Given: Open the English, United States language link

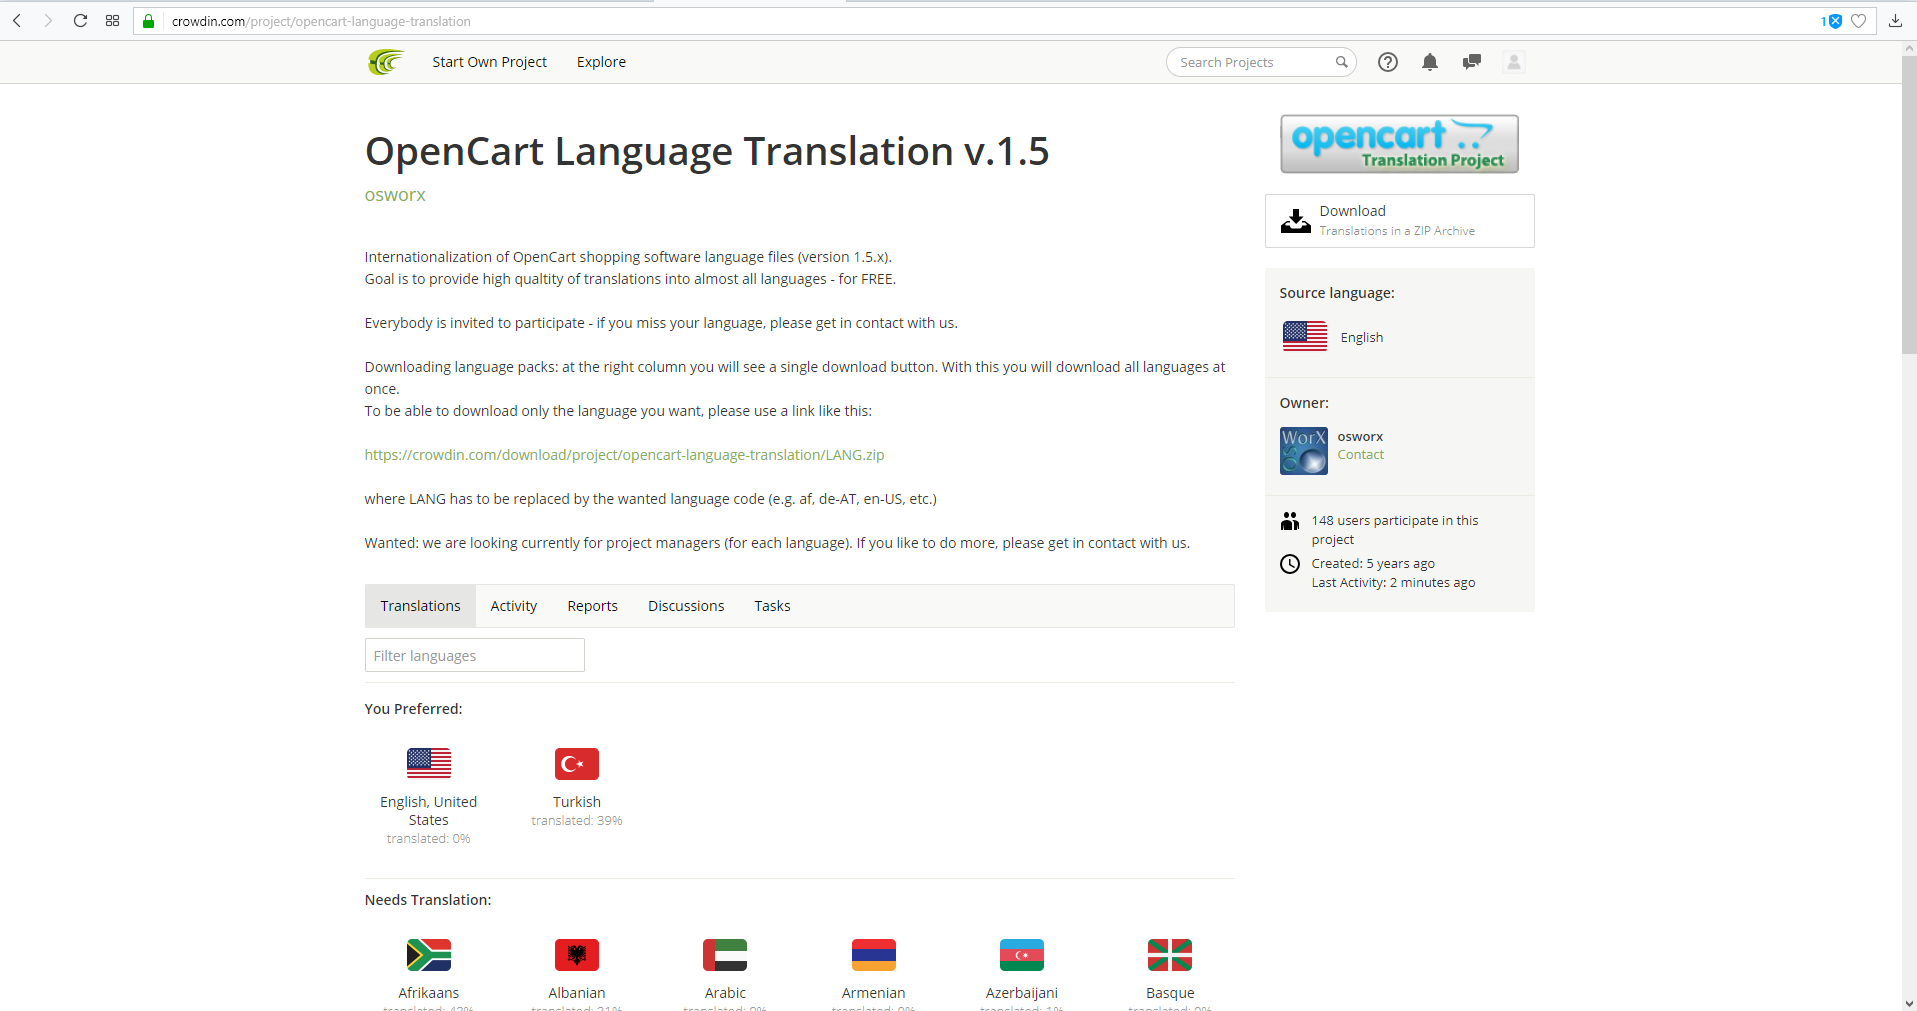Looking at the screenshot, I should 428,811.
